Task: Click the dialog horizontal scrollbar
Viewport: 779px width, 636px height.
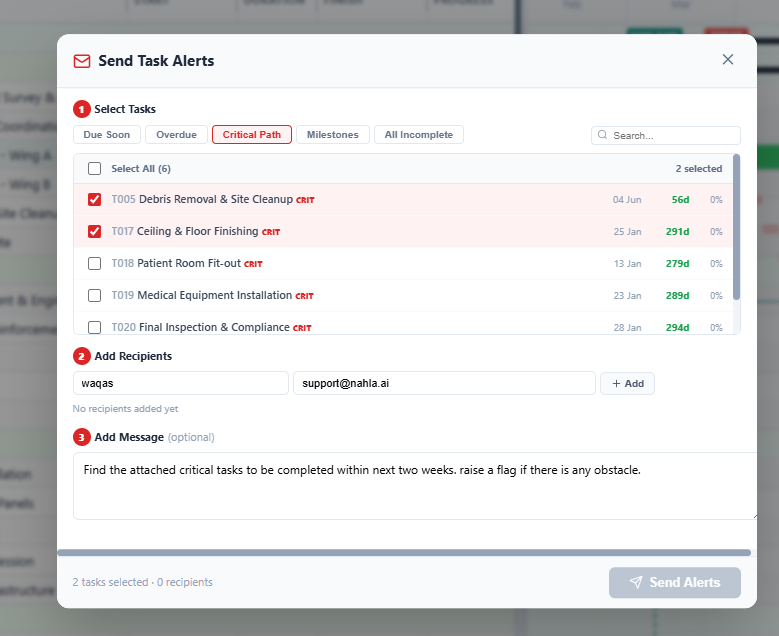Action: coord(404,553)
